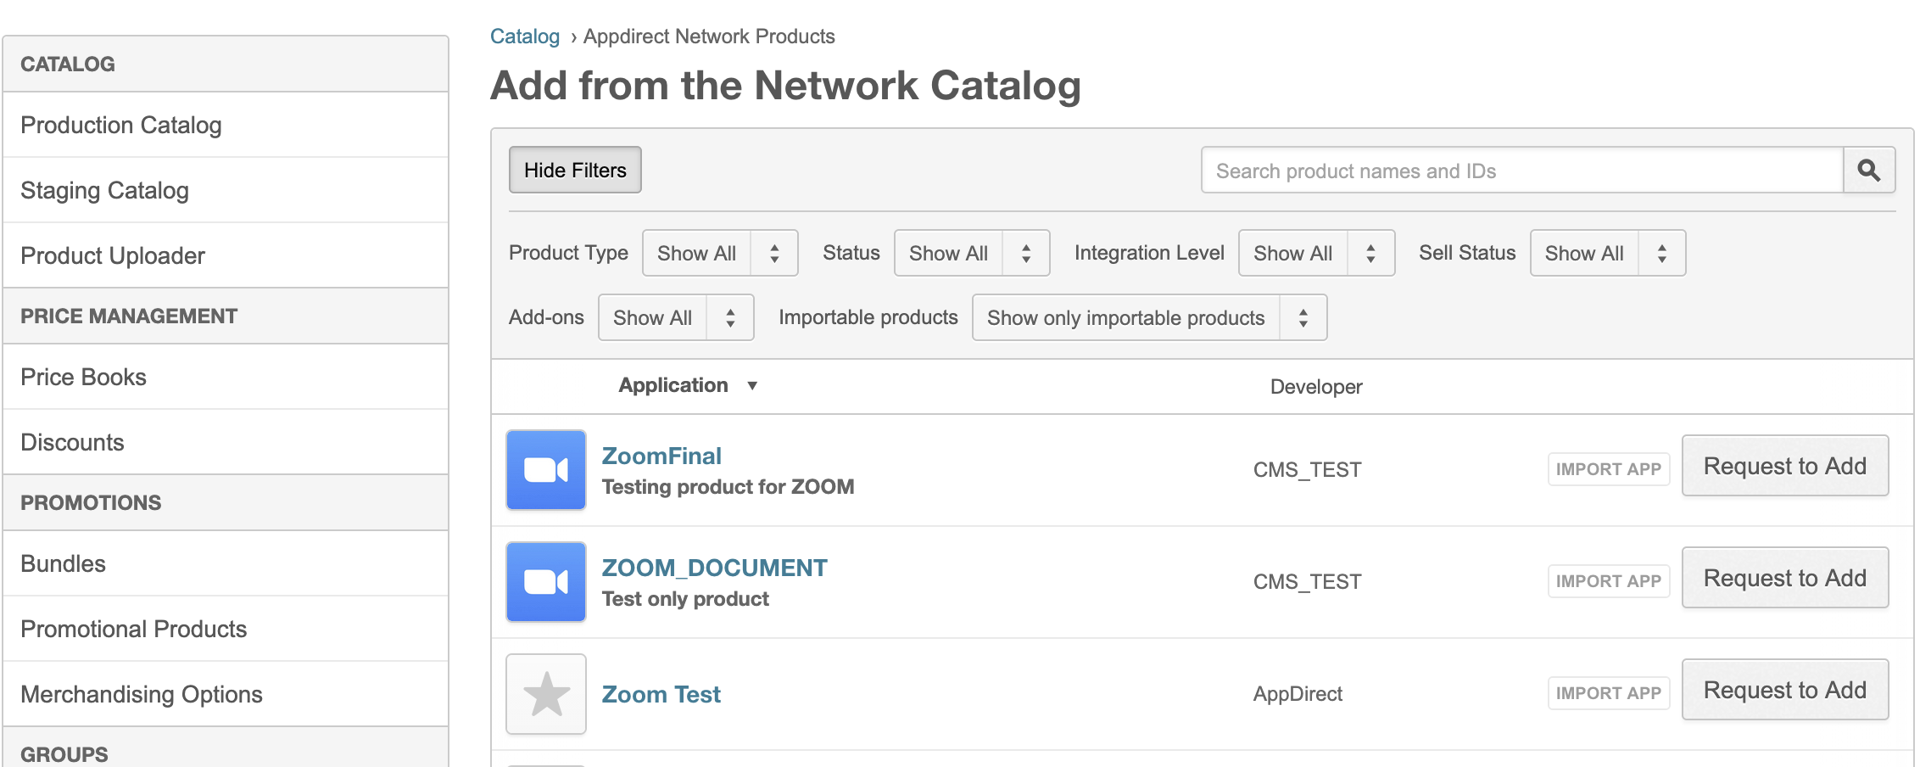
Task: Click the Application column sort arrow
Action: coord(752,386)
